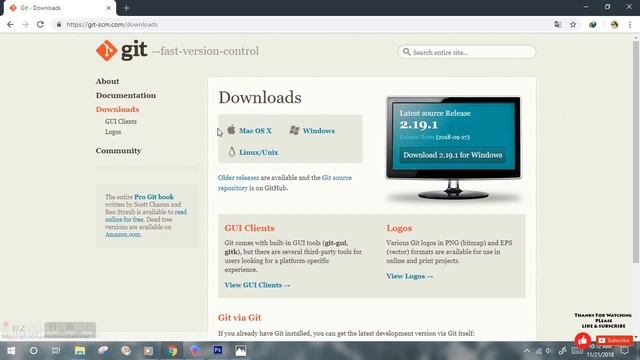Screen dimensions: 640x360
Task: Go back to the previous page
Action: pyautogui.click(x=10, y=24)
